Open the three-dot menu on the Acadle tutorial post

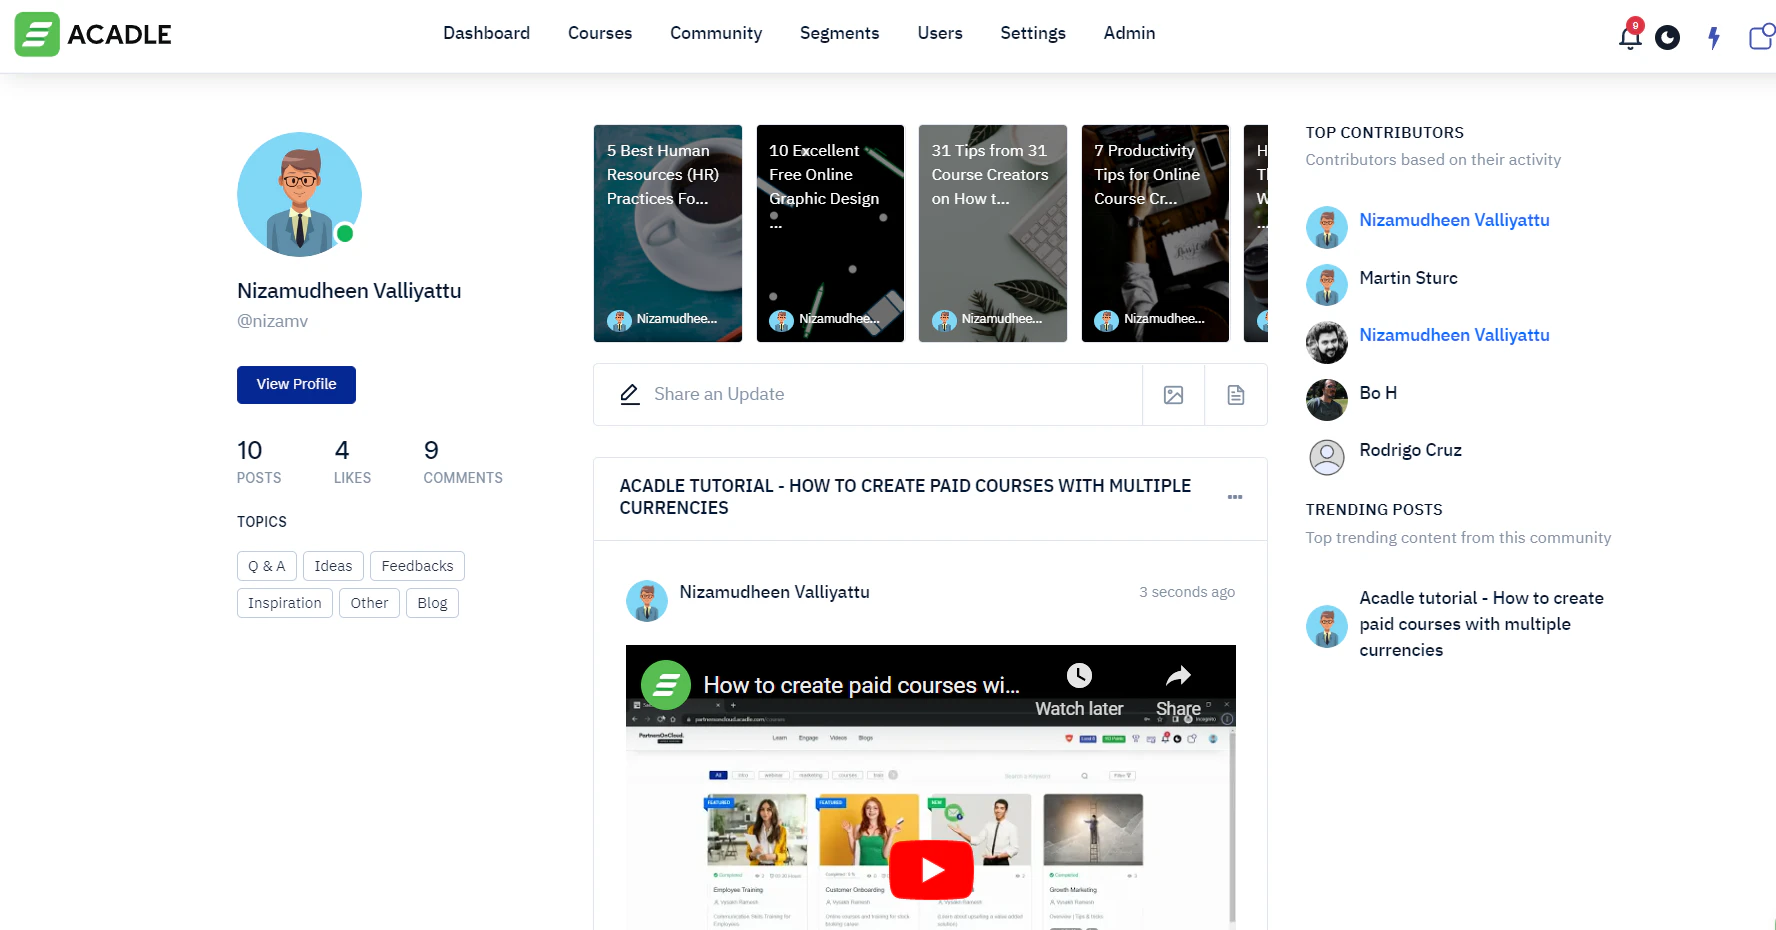(x=1235, y=497)
